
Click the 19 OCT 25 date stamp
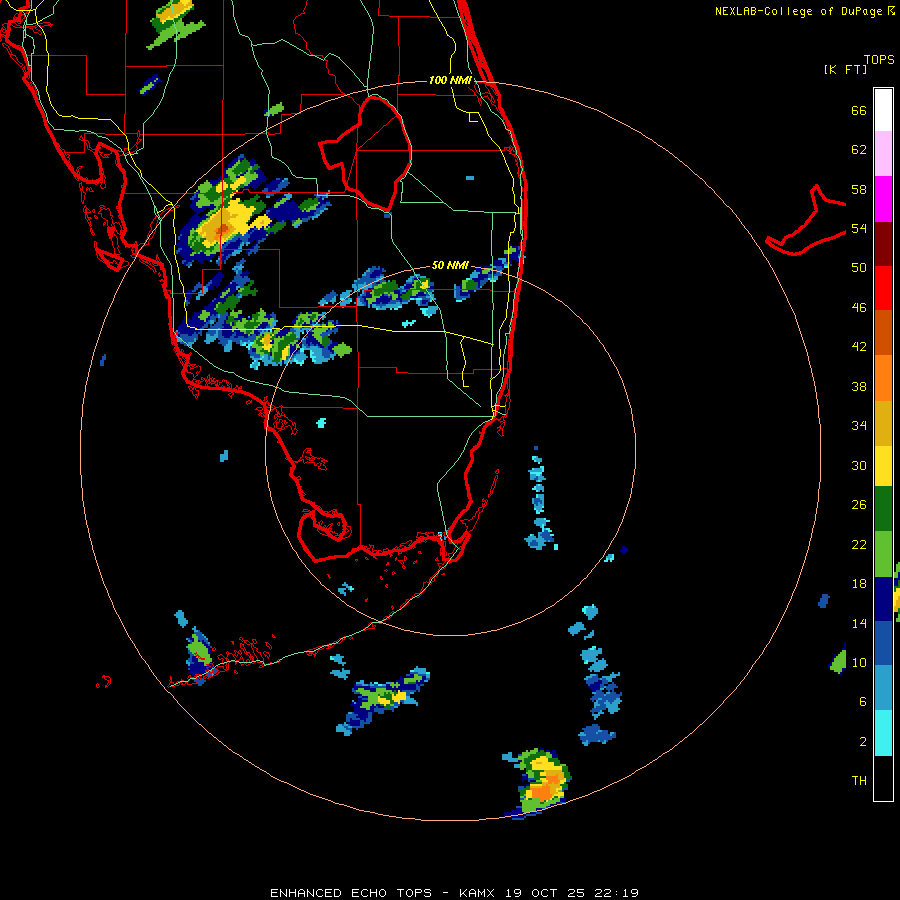545,893
